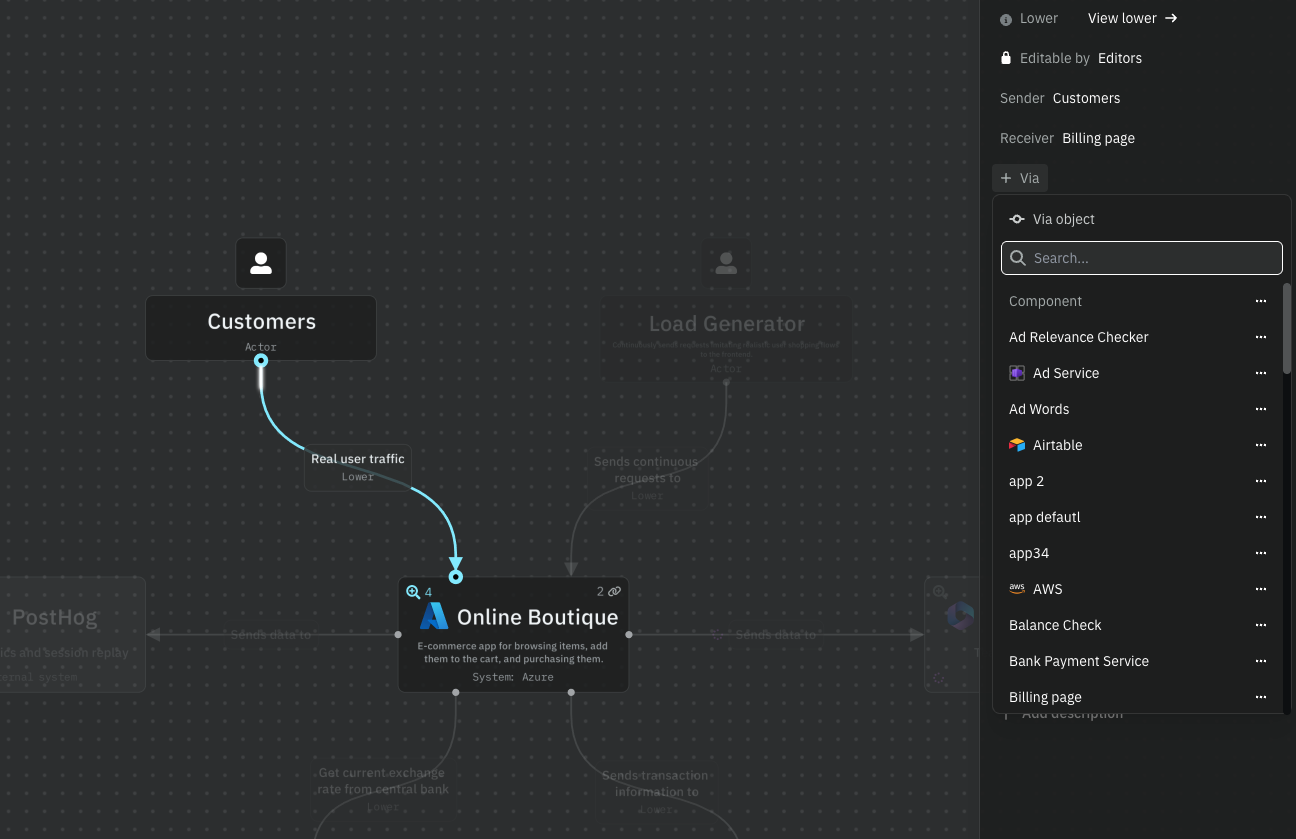
Task: Select the AWS logo item
Action: tap(1017, 589)
